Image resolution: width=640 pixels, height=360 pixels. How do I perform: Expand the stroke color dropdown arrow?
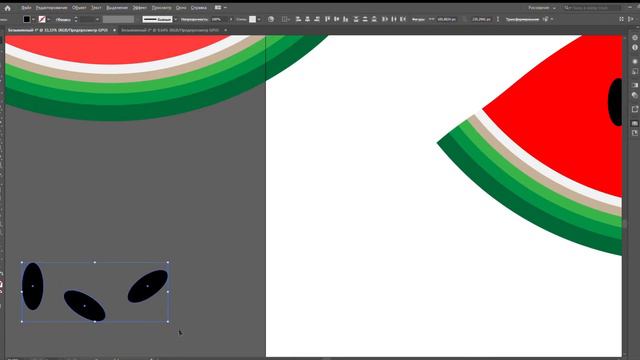coord(49,19)
